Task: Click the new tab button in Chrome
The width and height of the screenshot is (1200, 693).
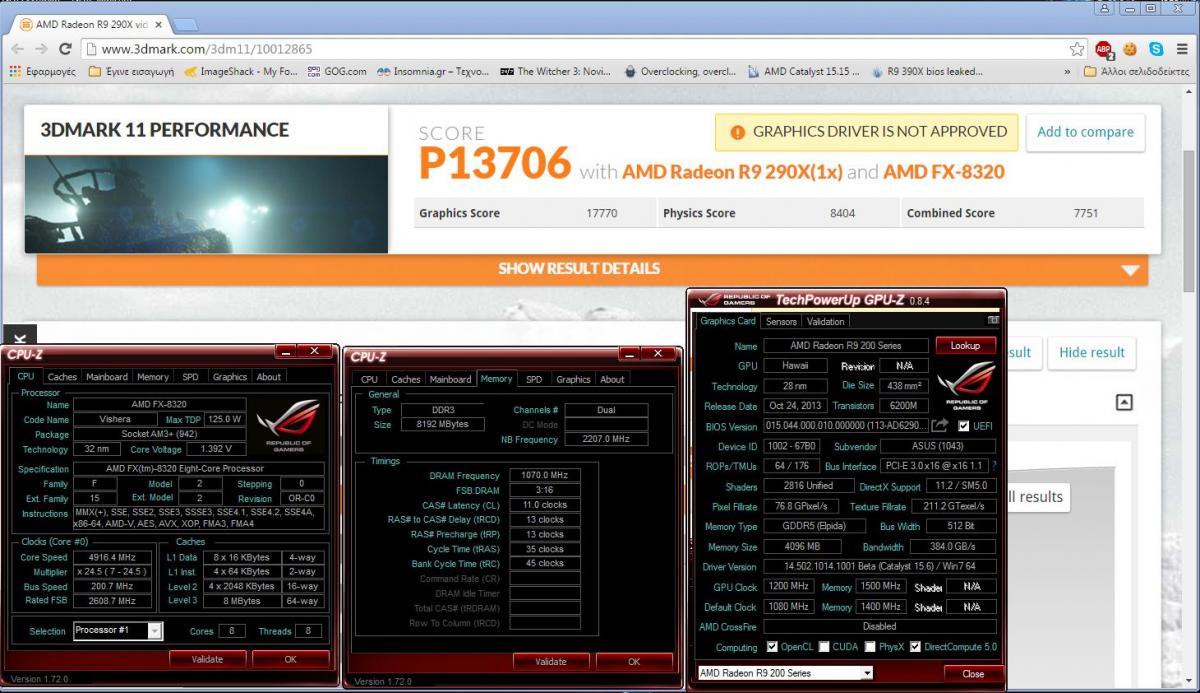Action: pyautogui.click(x=187, y=23)
